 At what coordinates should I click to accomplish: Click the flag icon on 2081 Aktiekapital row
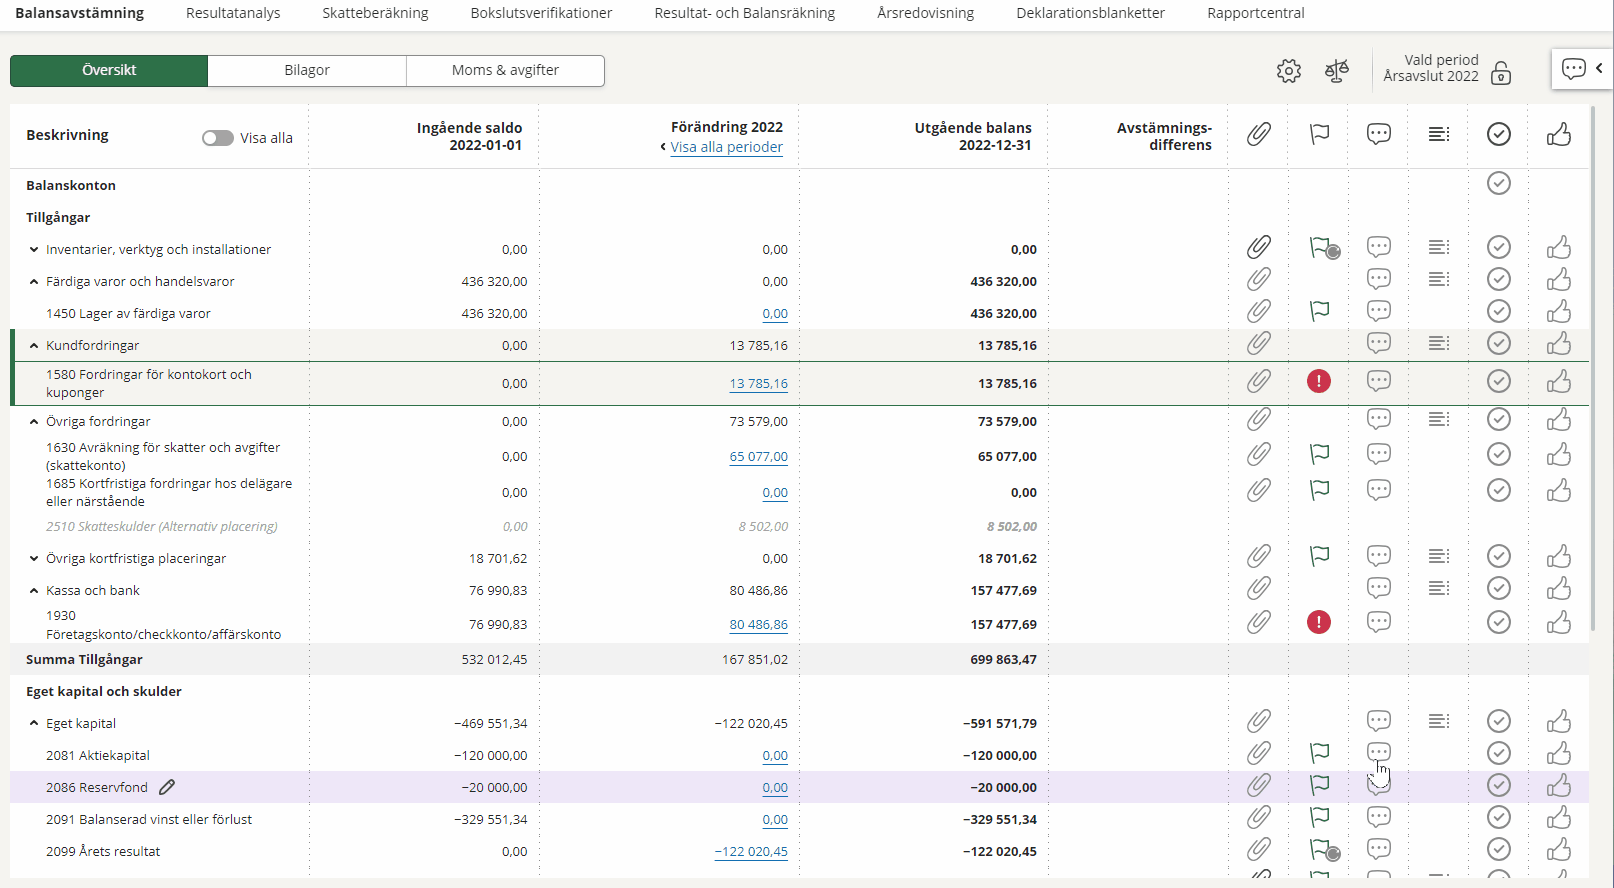pyautogui.click(x=1320, y=753)
